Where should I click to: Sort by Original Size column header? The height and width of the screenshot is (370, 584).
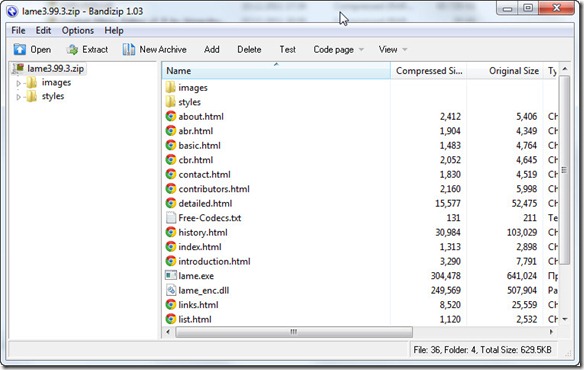tap(505, 71)
